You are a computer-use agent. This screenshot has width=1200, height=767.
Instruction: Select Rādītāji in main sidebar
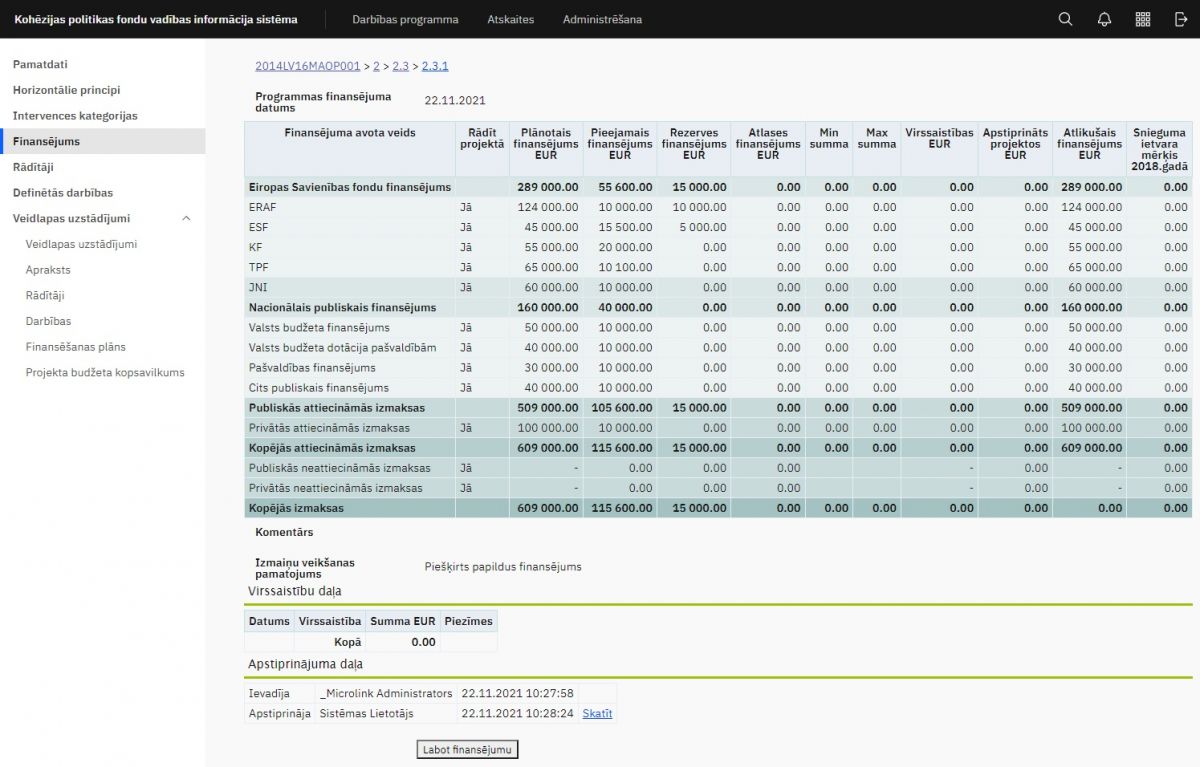click(33, 167)
